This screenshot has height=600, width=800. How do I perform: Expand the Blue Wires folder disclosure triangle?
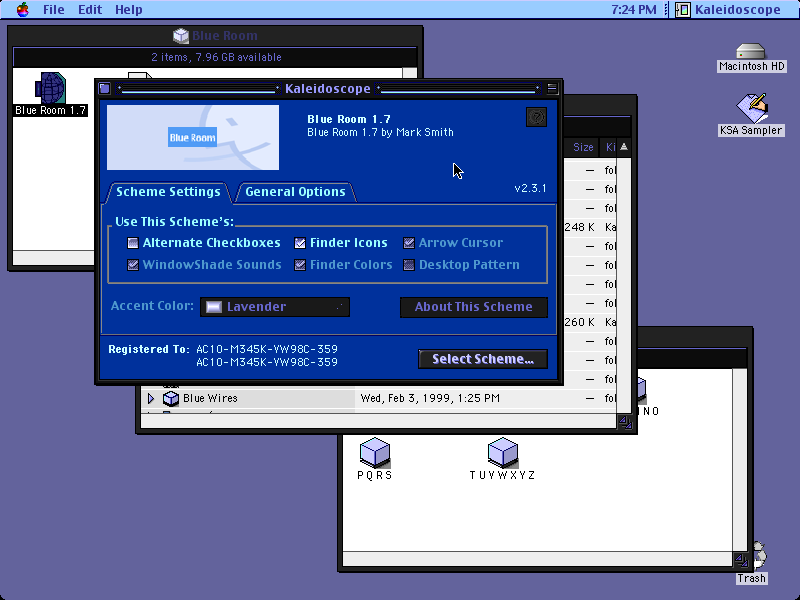click(x=151, y=398)
